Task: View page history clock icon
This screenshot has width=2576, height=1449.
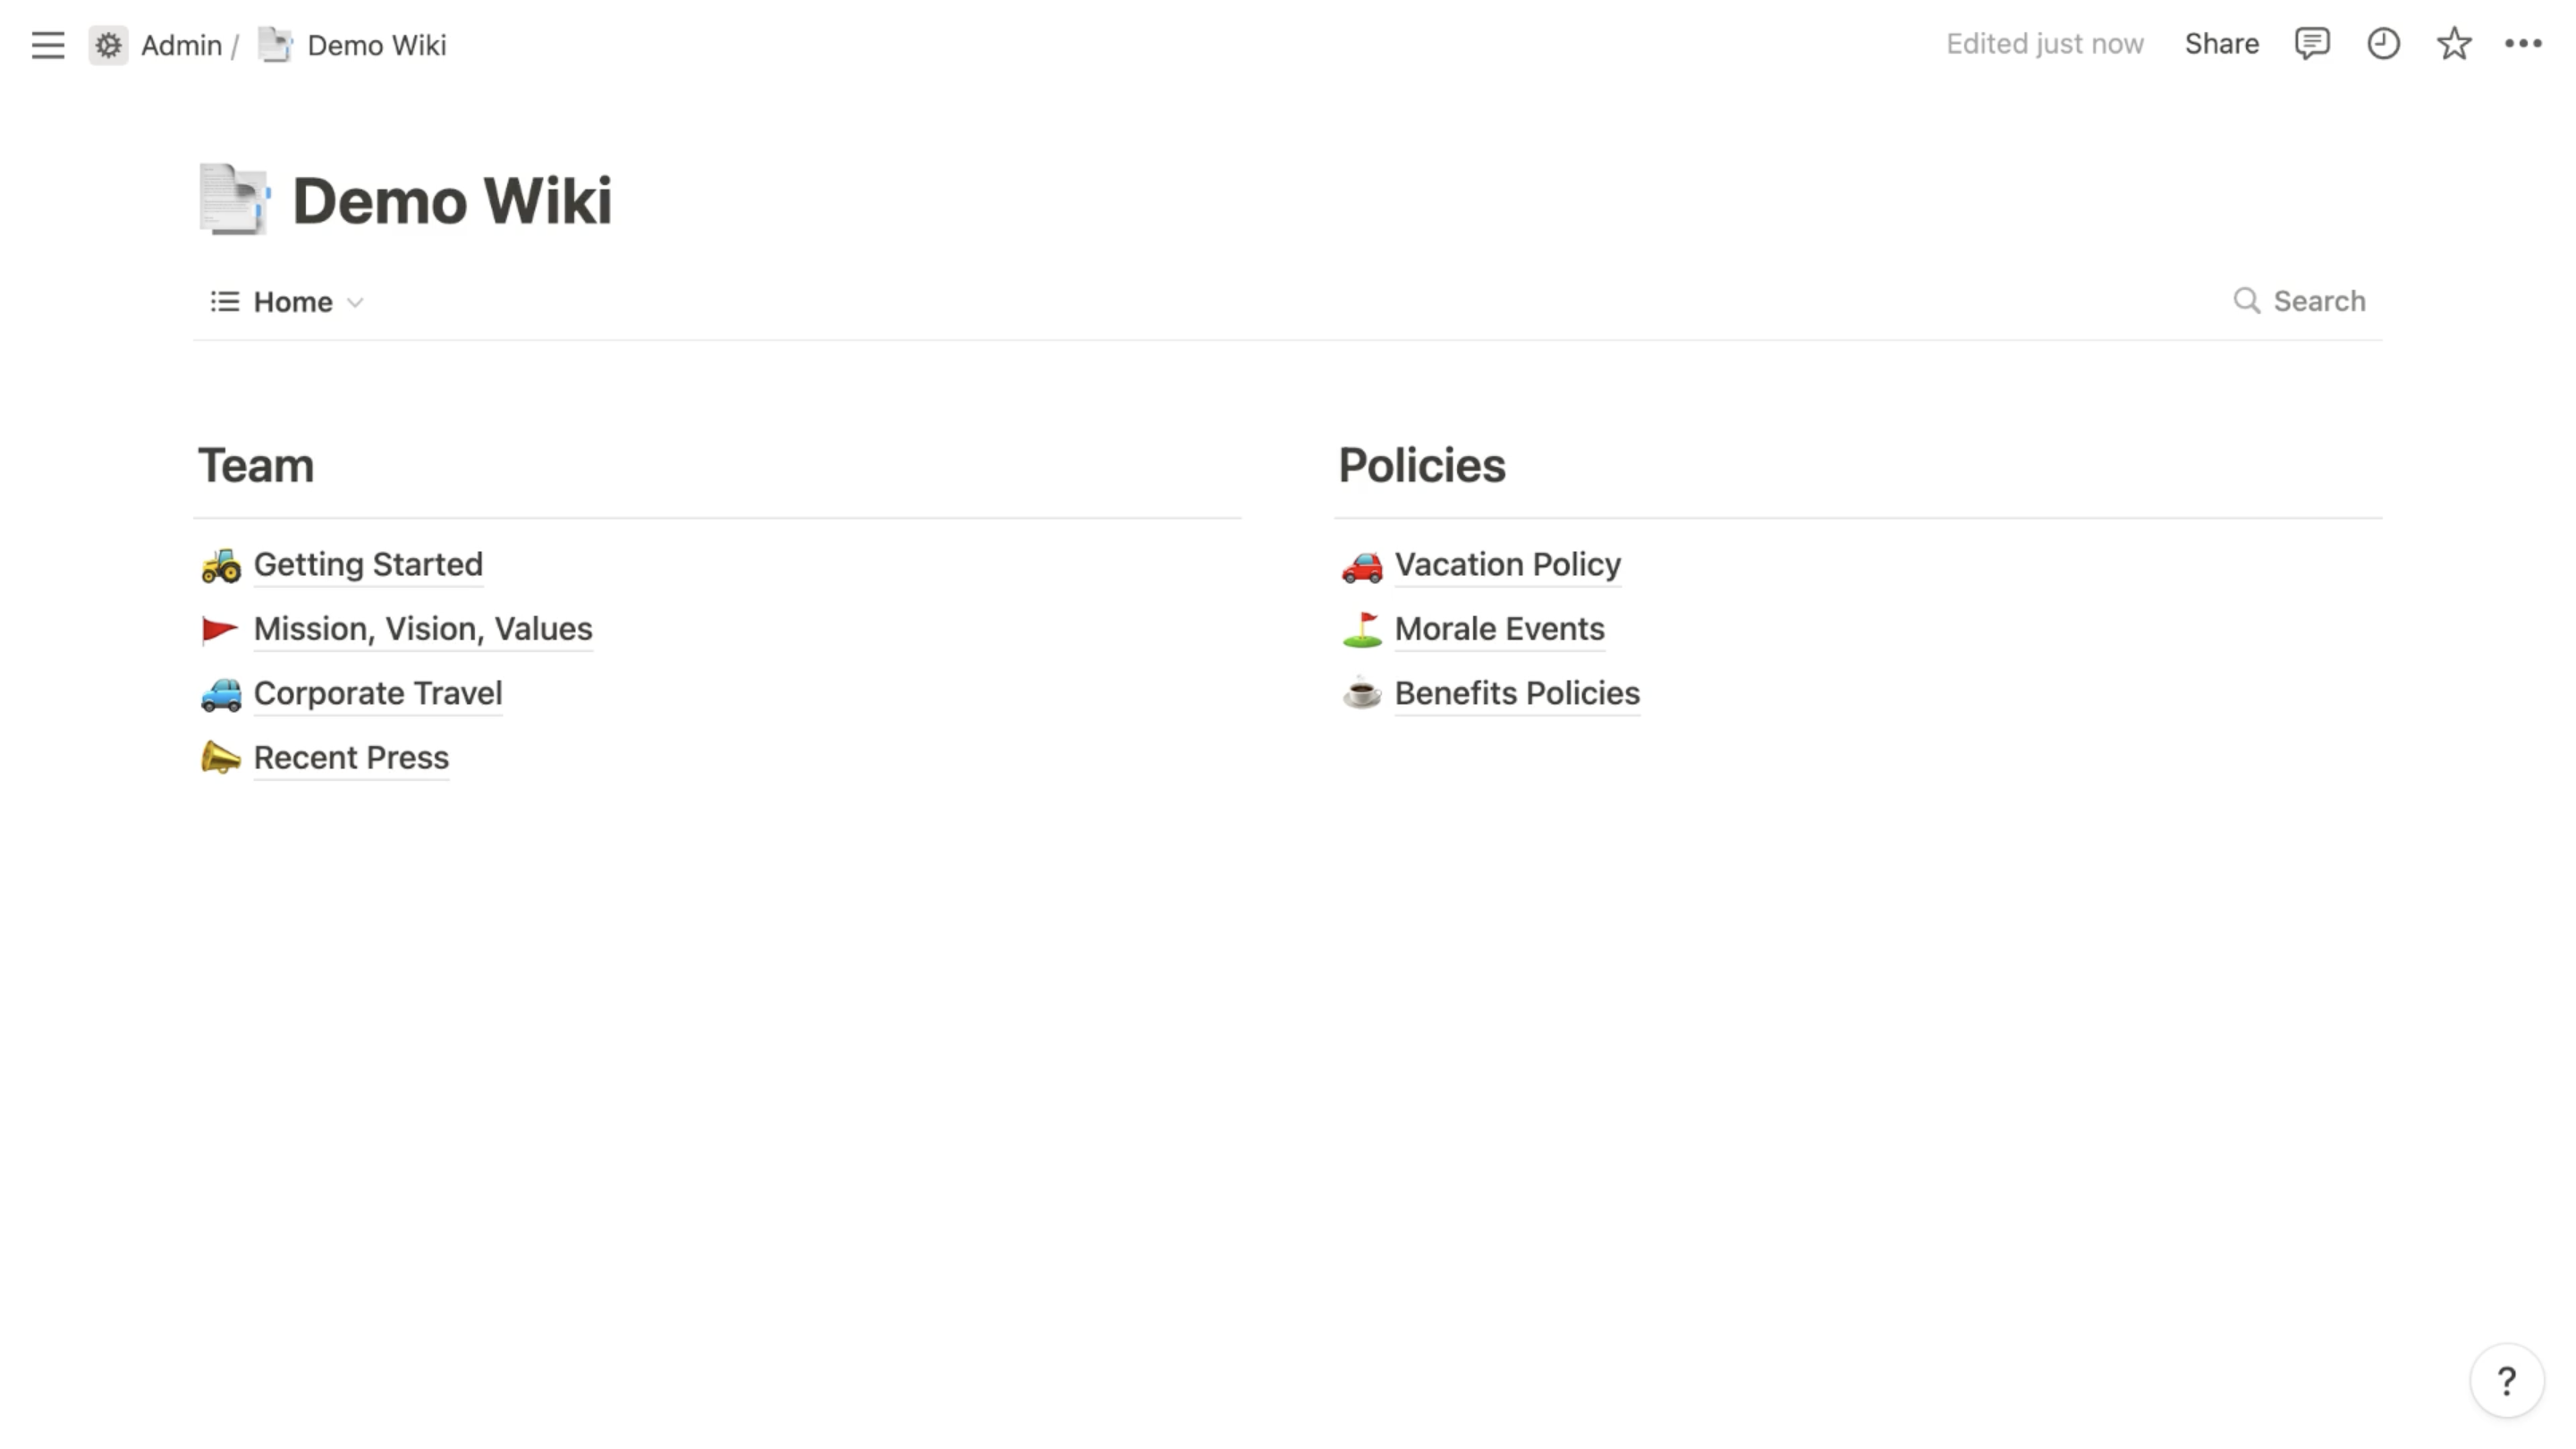Action: 2383,44
